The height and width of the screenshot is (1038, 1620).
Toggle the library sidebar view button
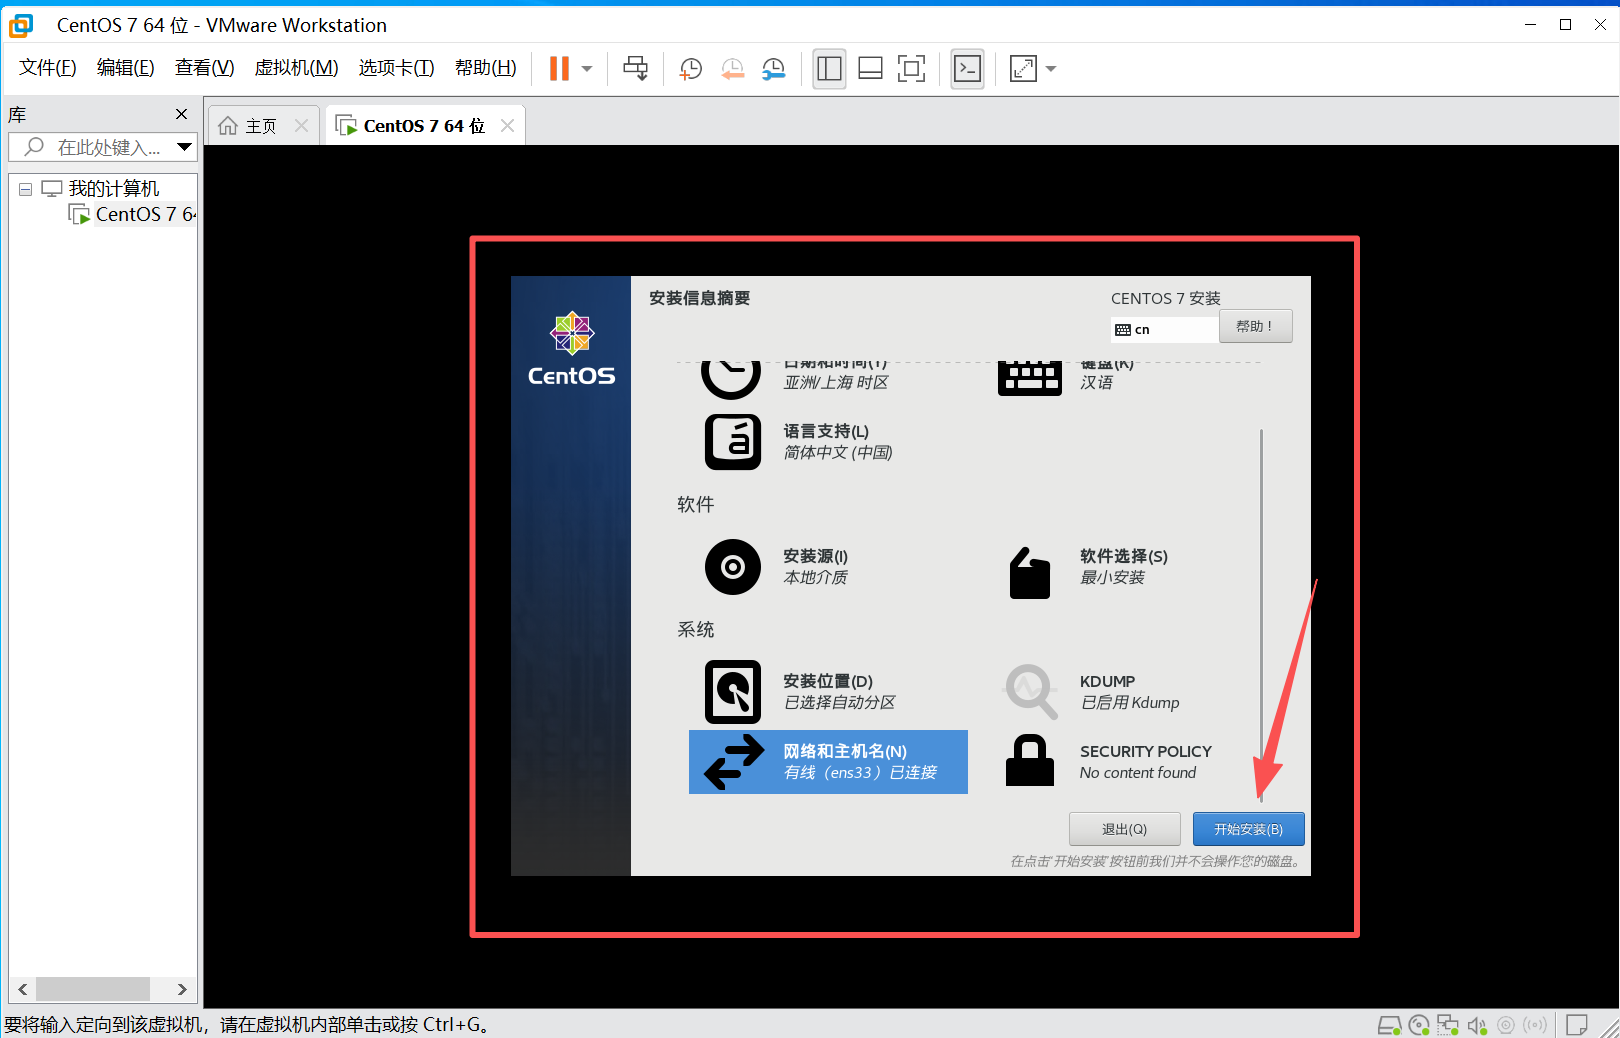click(x=829, y=68)
